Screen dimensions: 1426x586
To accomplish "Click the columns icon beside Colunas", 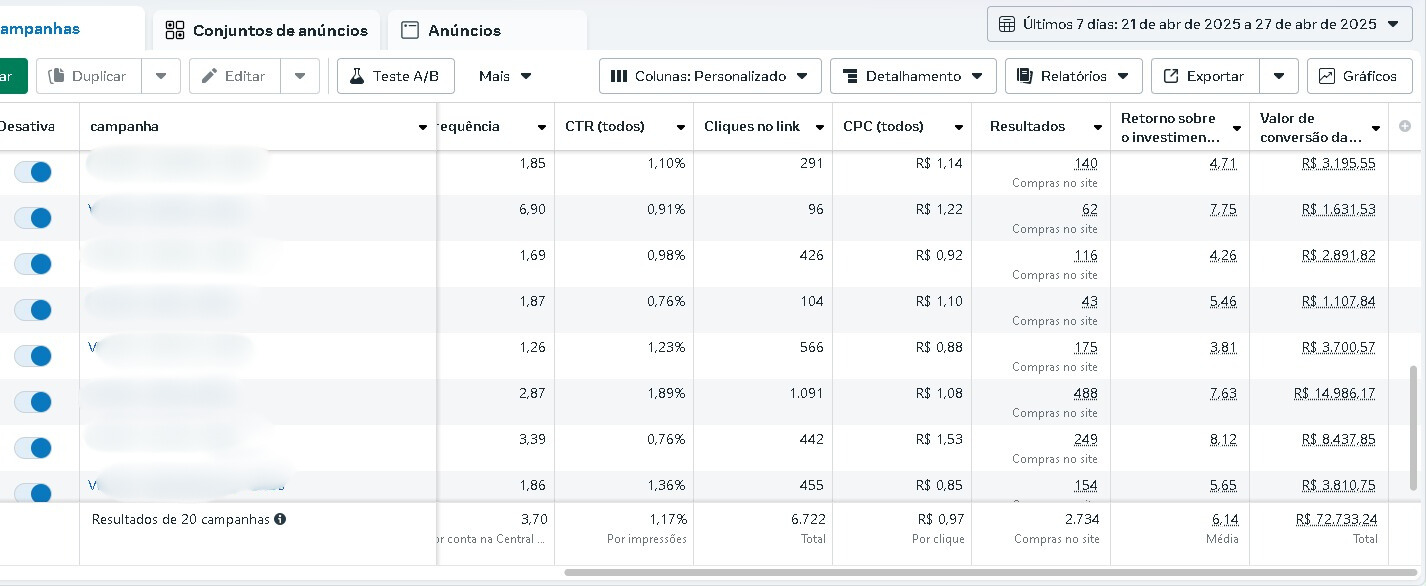I will [x=619, y=76].
